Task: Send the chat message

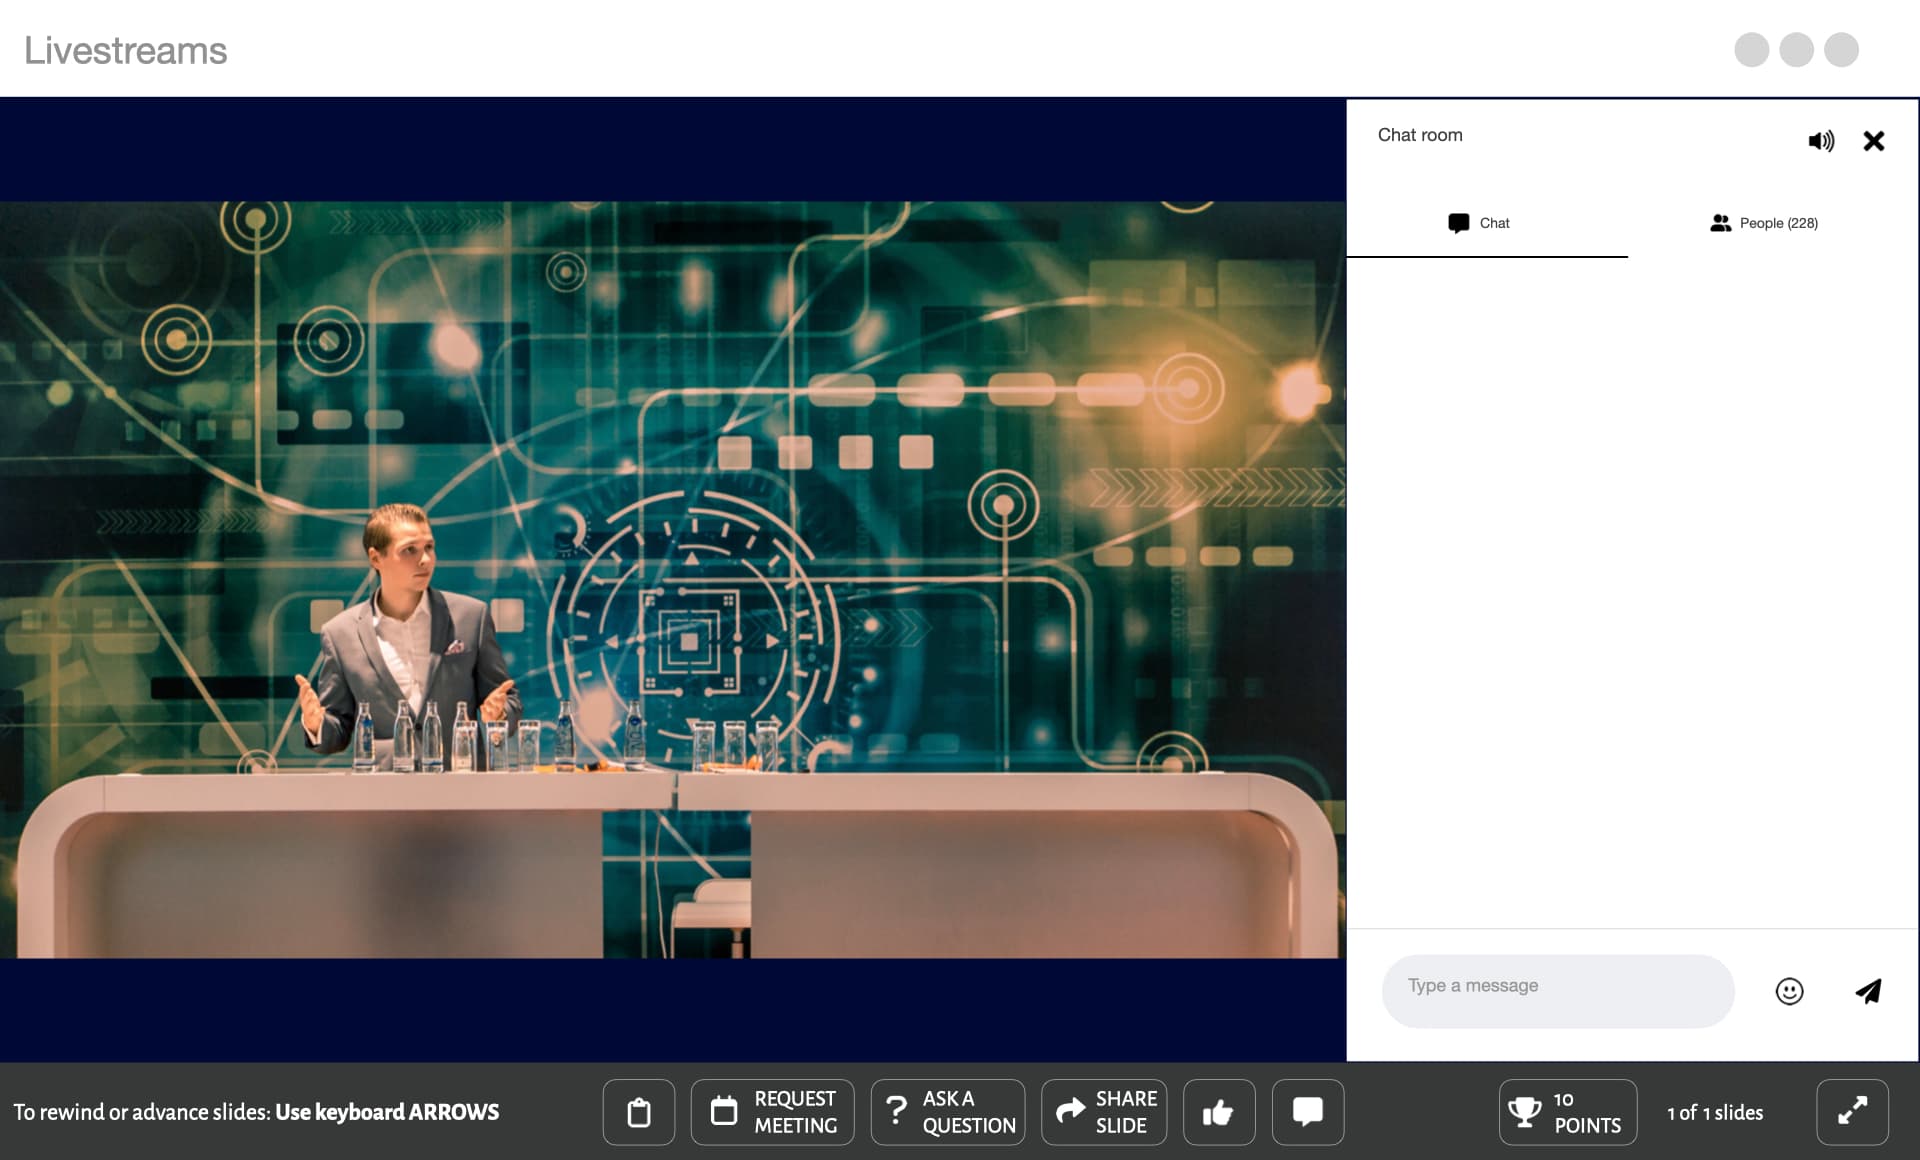Action: [x=1868, y=991]
